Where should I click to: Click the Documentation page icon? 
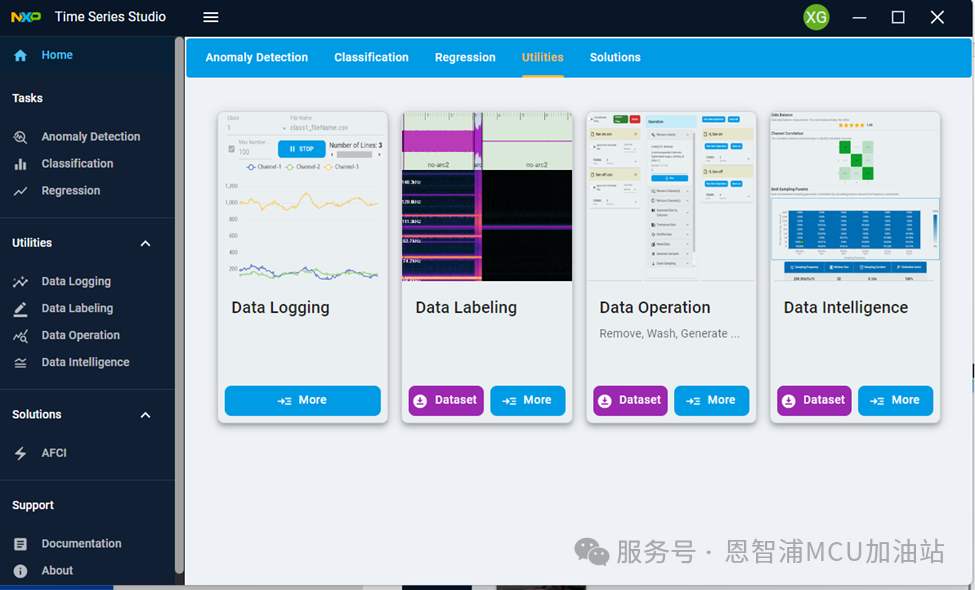21,544
